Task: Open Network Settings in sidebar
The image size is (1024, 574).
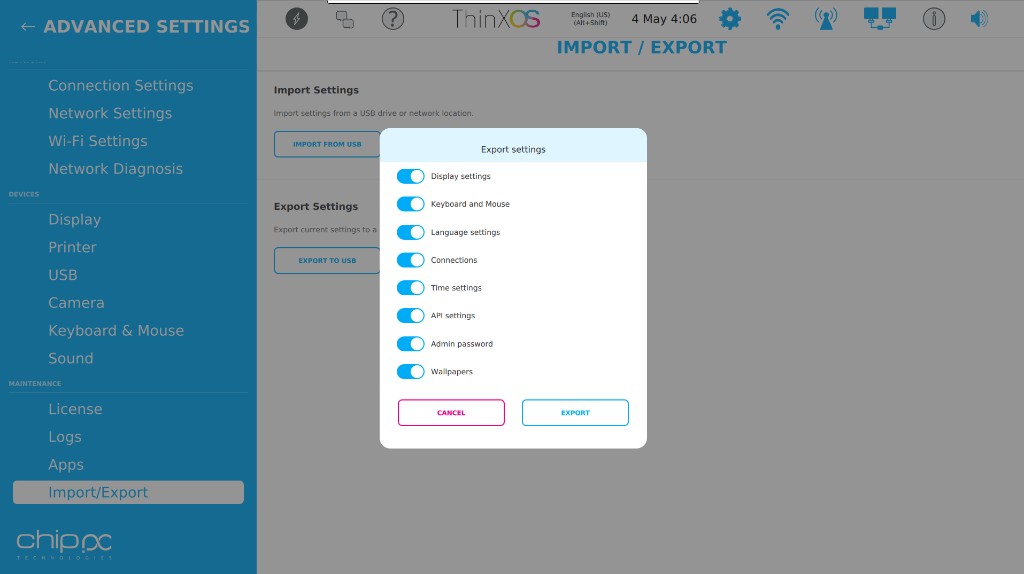Action: pos(110,114)
